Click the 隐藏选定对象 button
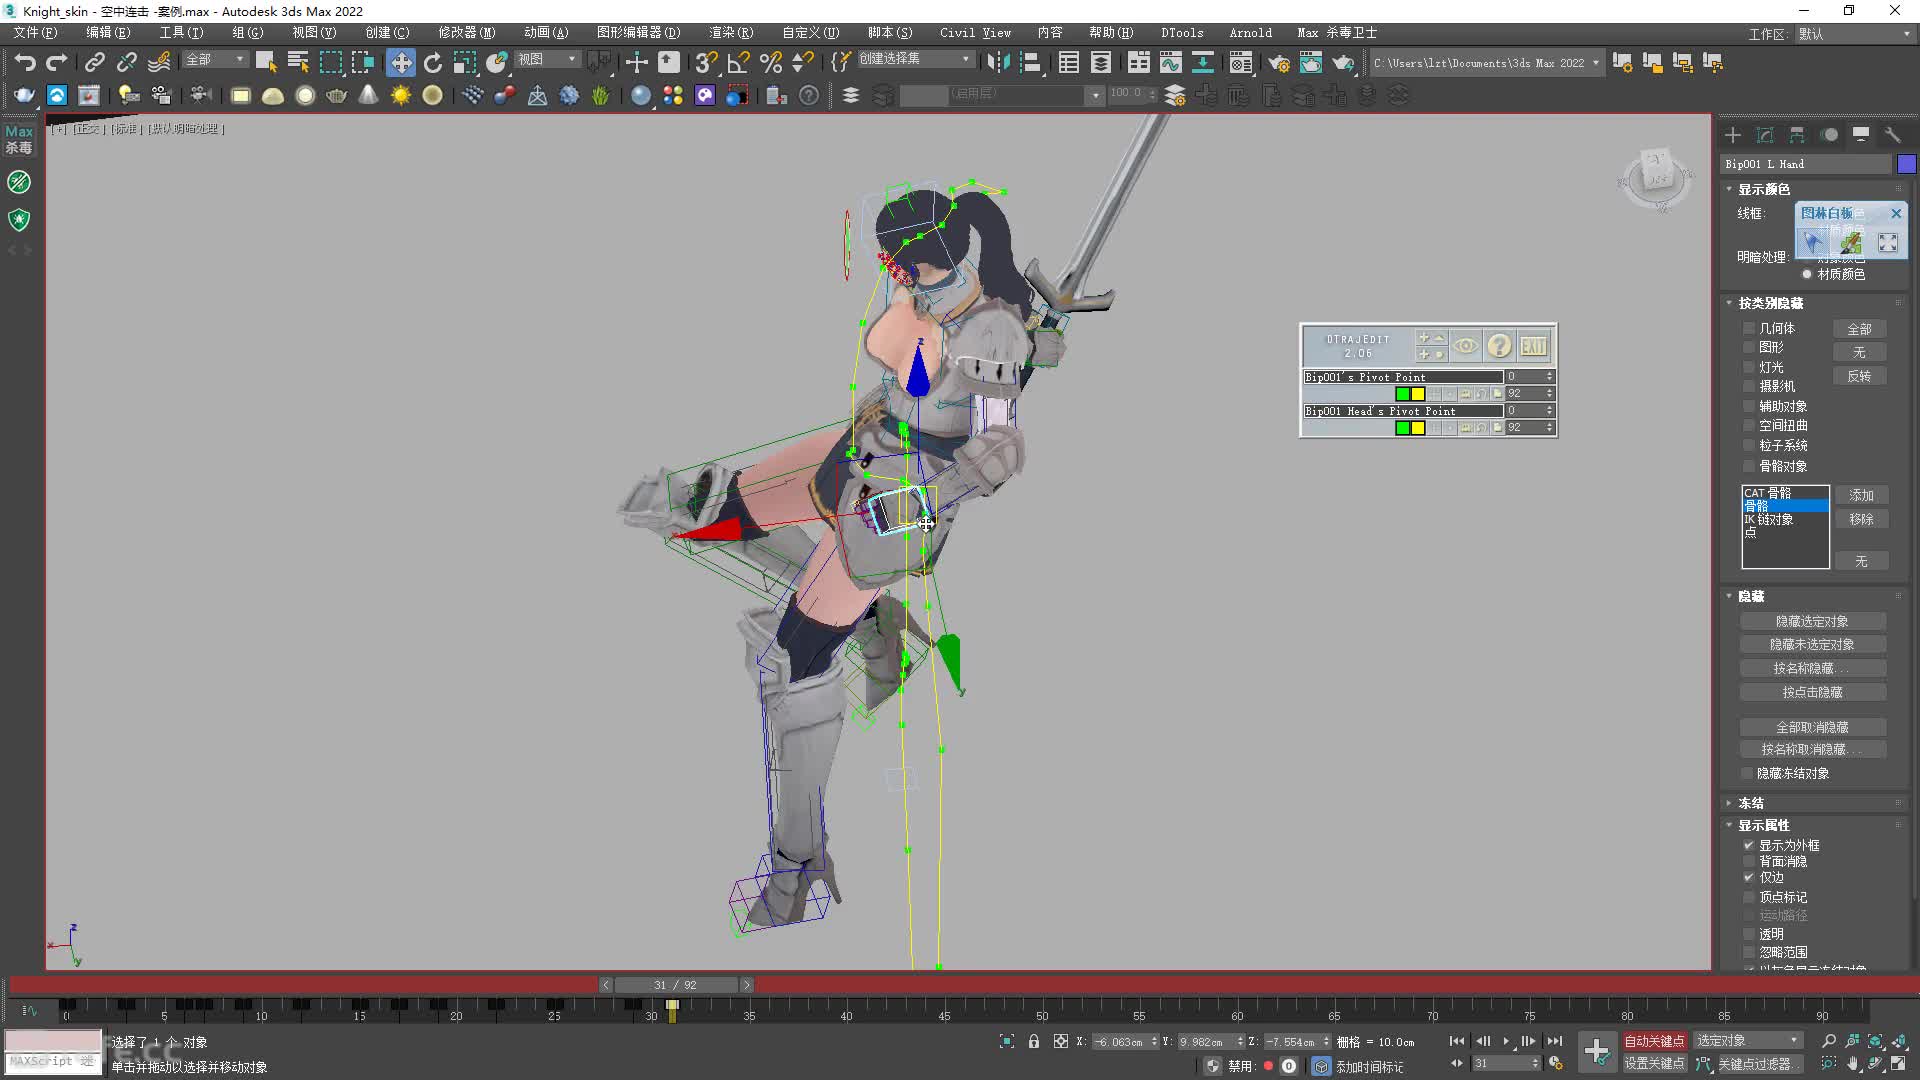Screen dimensions: 1920x1080 coord(1812,621)
